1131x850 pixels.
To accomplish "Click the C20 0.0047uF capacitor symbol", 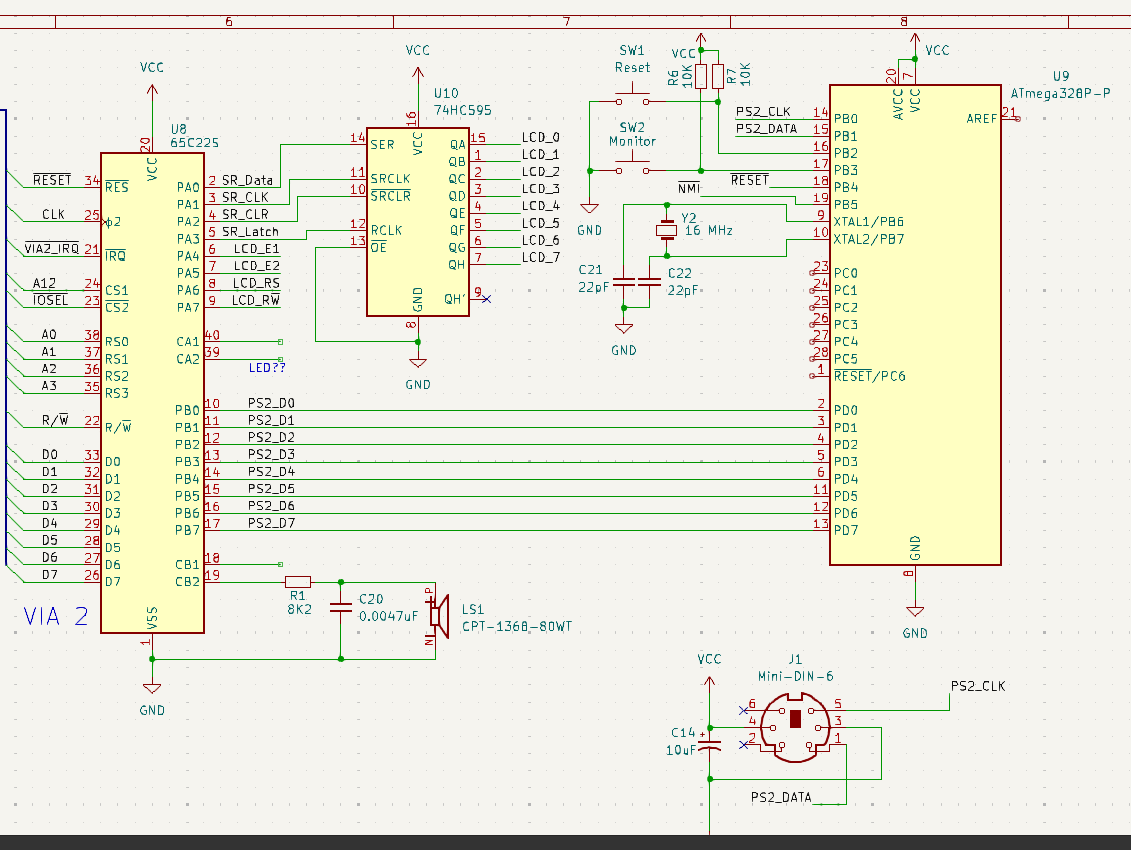I will [x=341, y=606].
